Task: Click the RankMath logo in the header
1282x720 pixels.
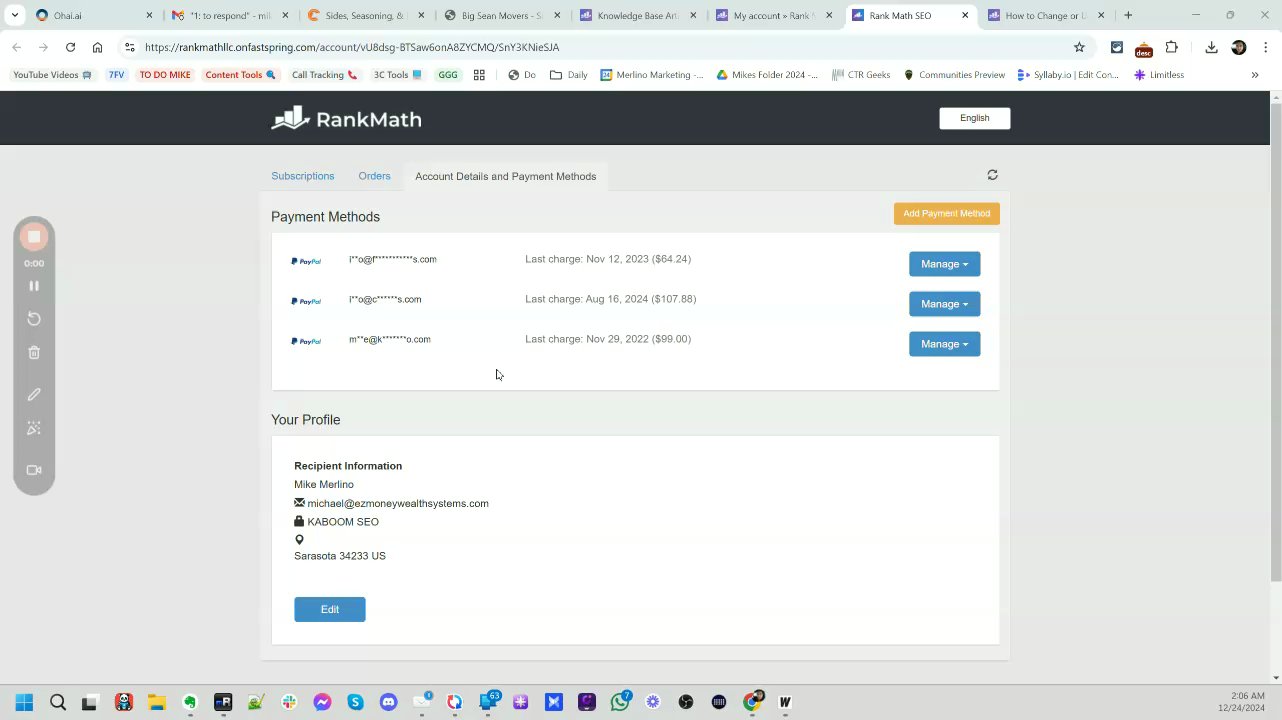Action: [346, 119]
